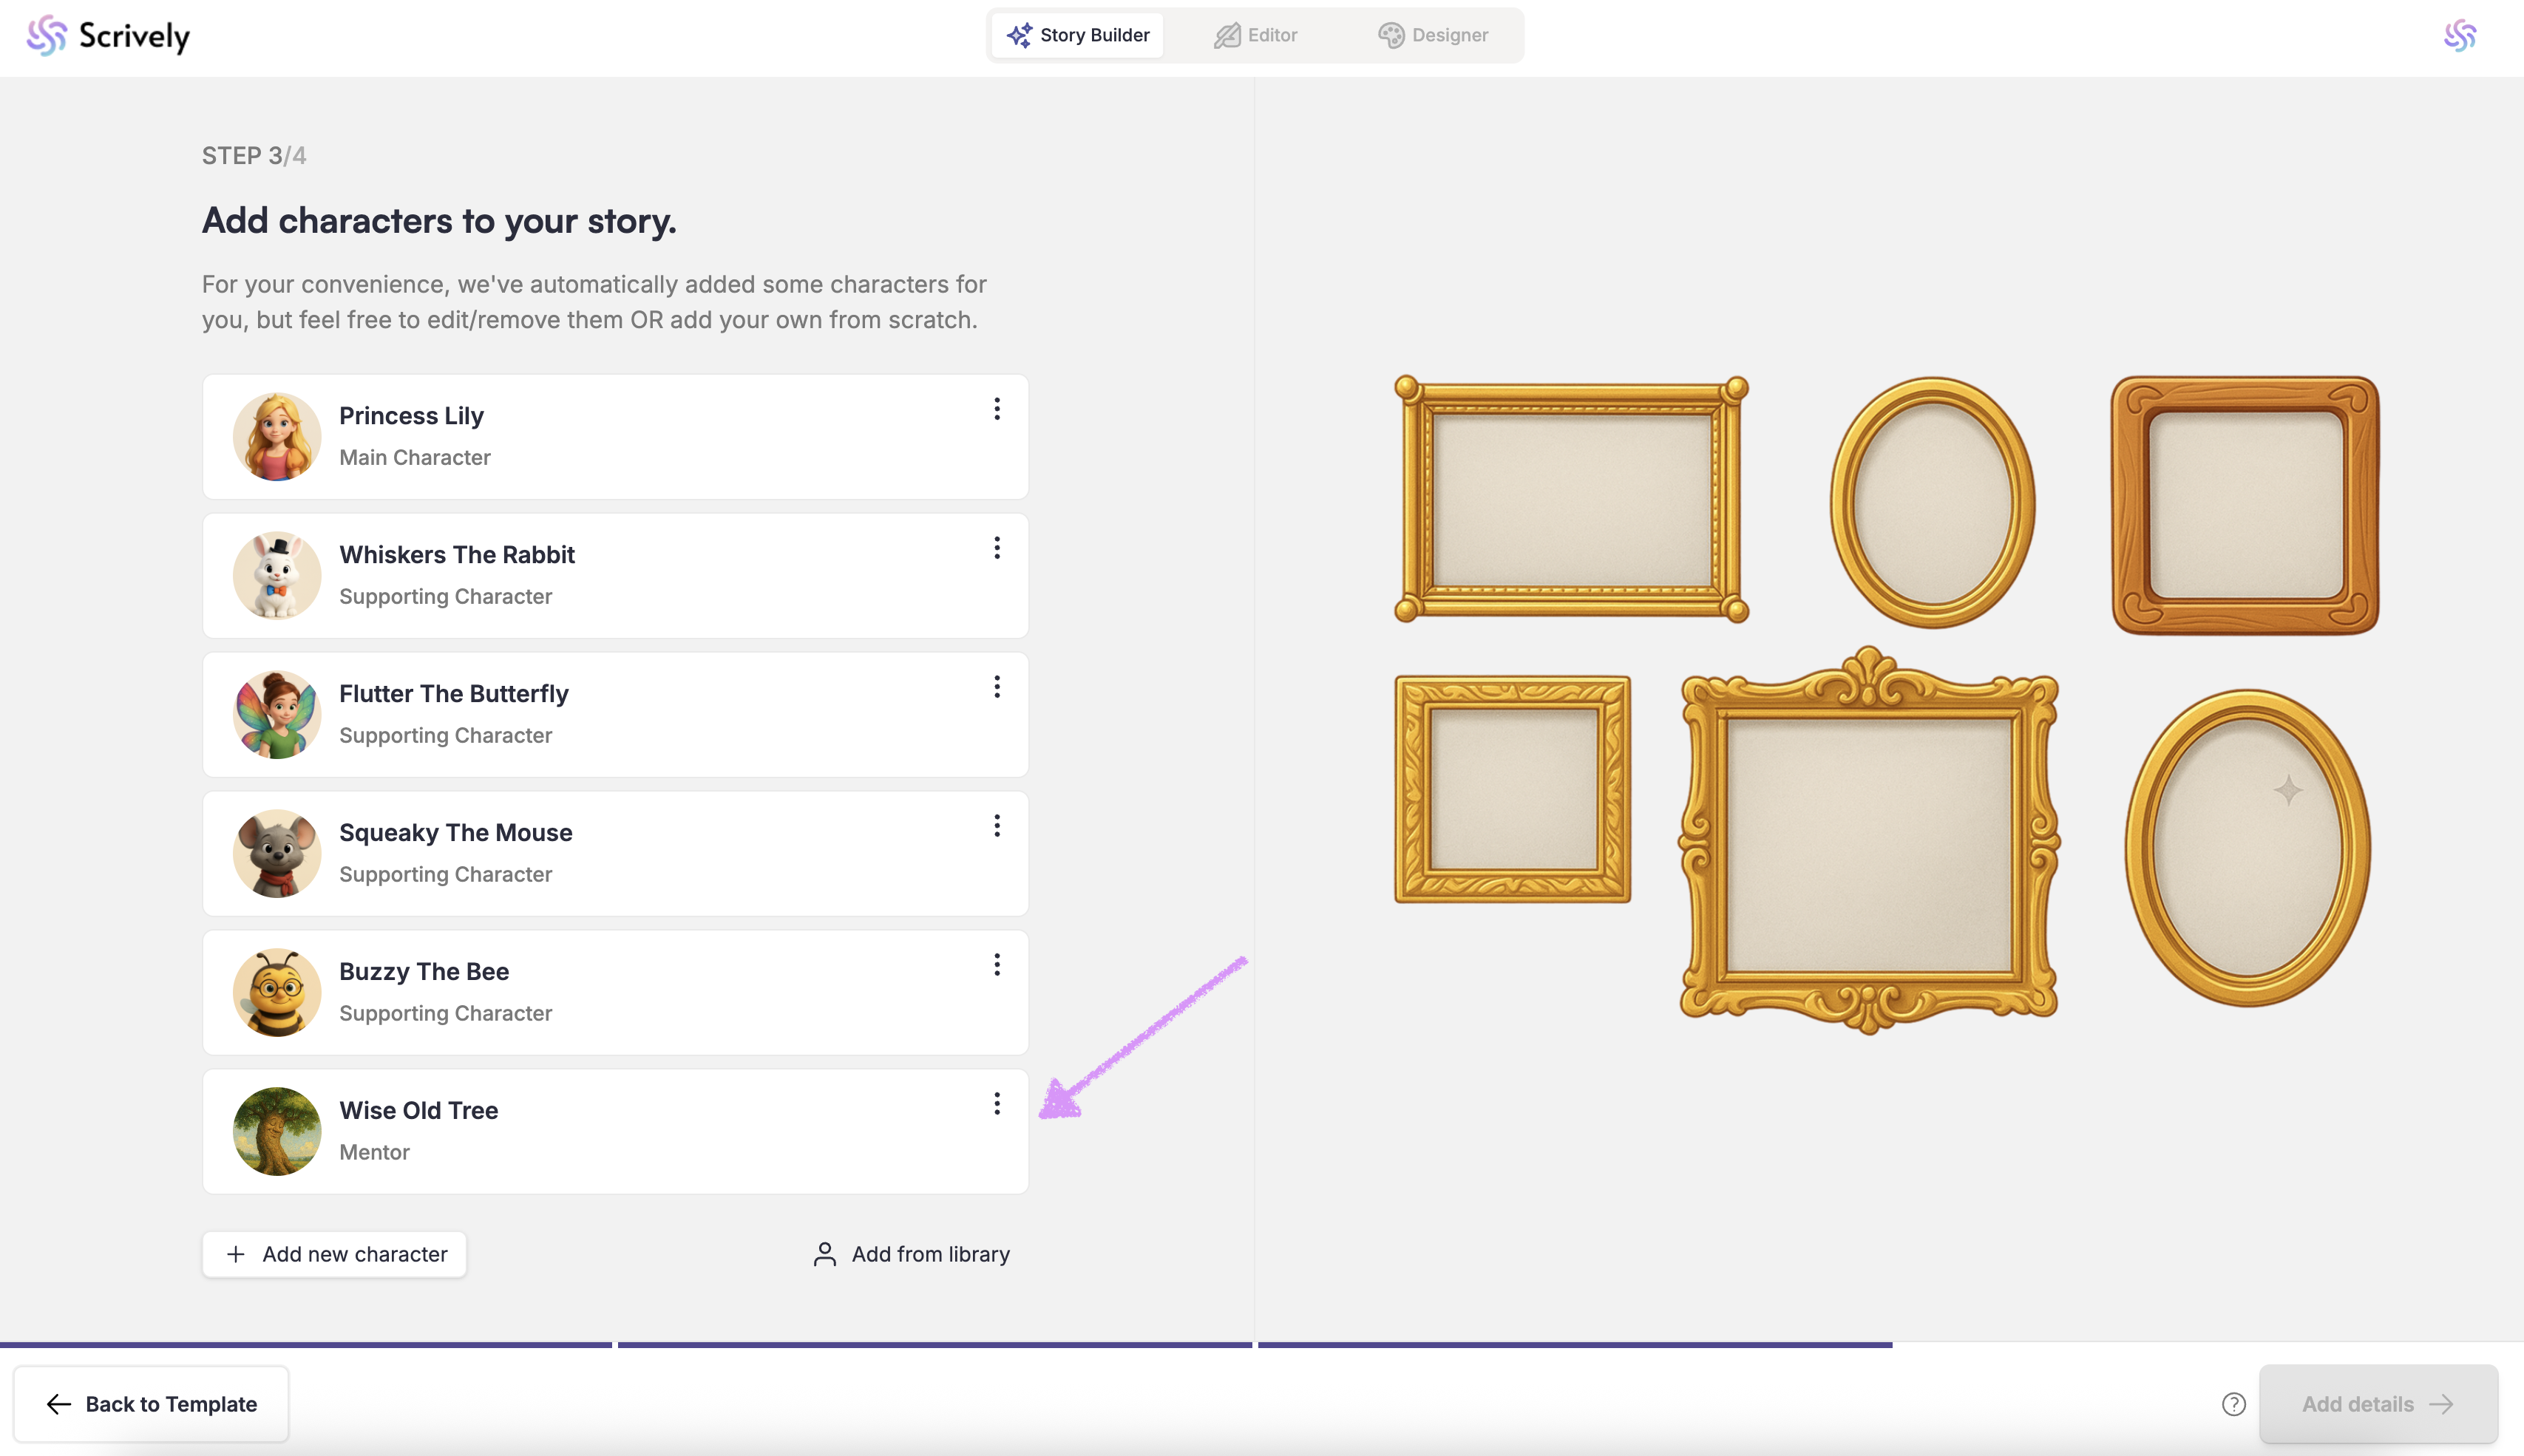Switch to the Story Builder tab
Screen dimensions: 2524x1456
tap(1078, 35)
